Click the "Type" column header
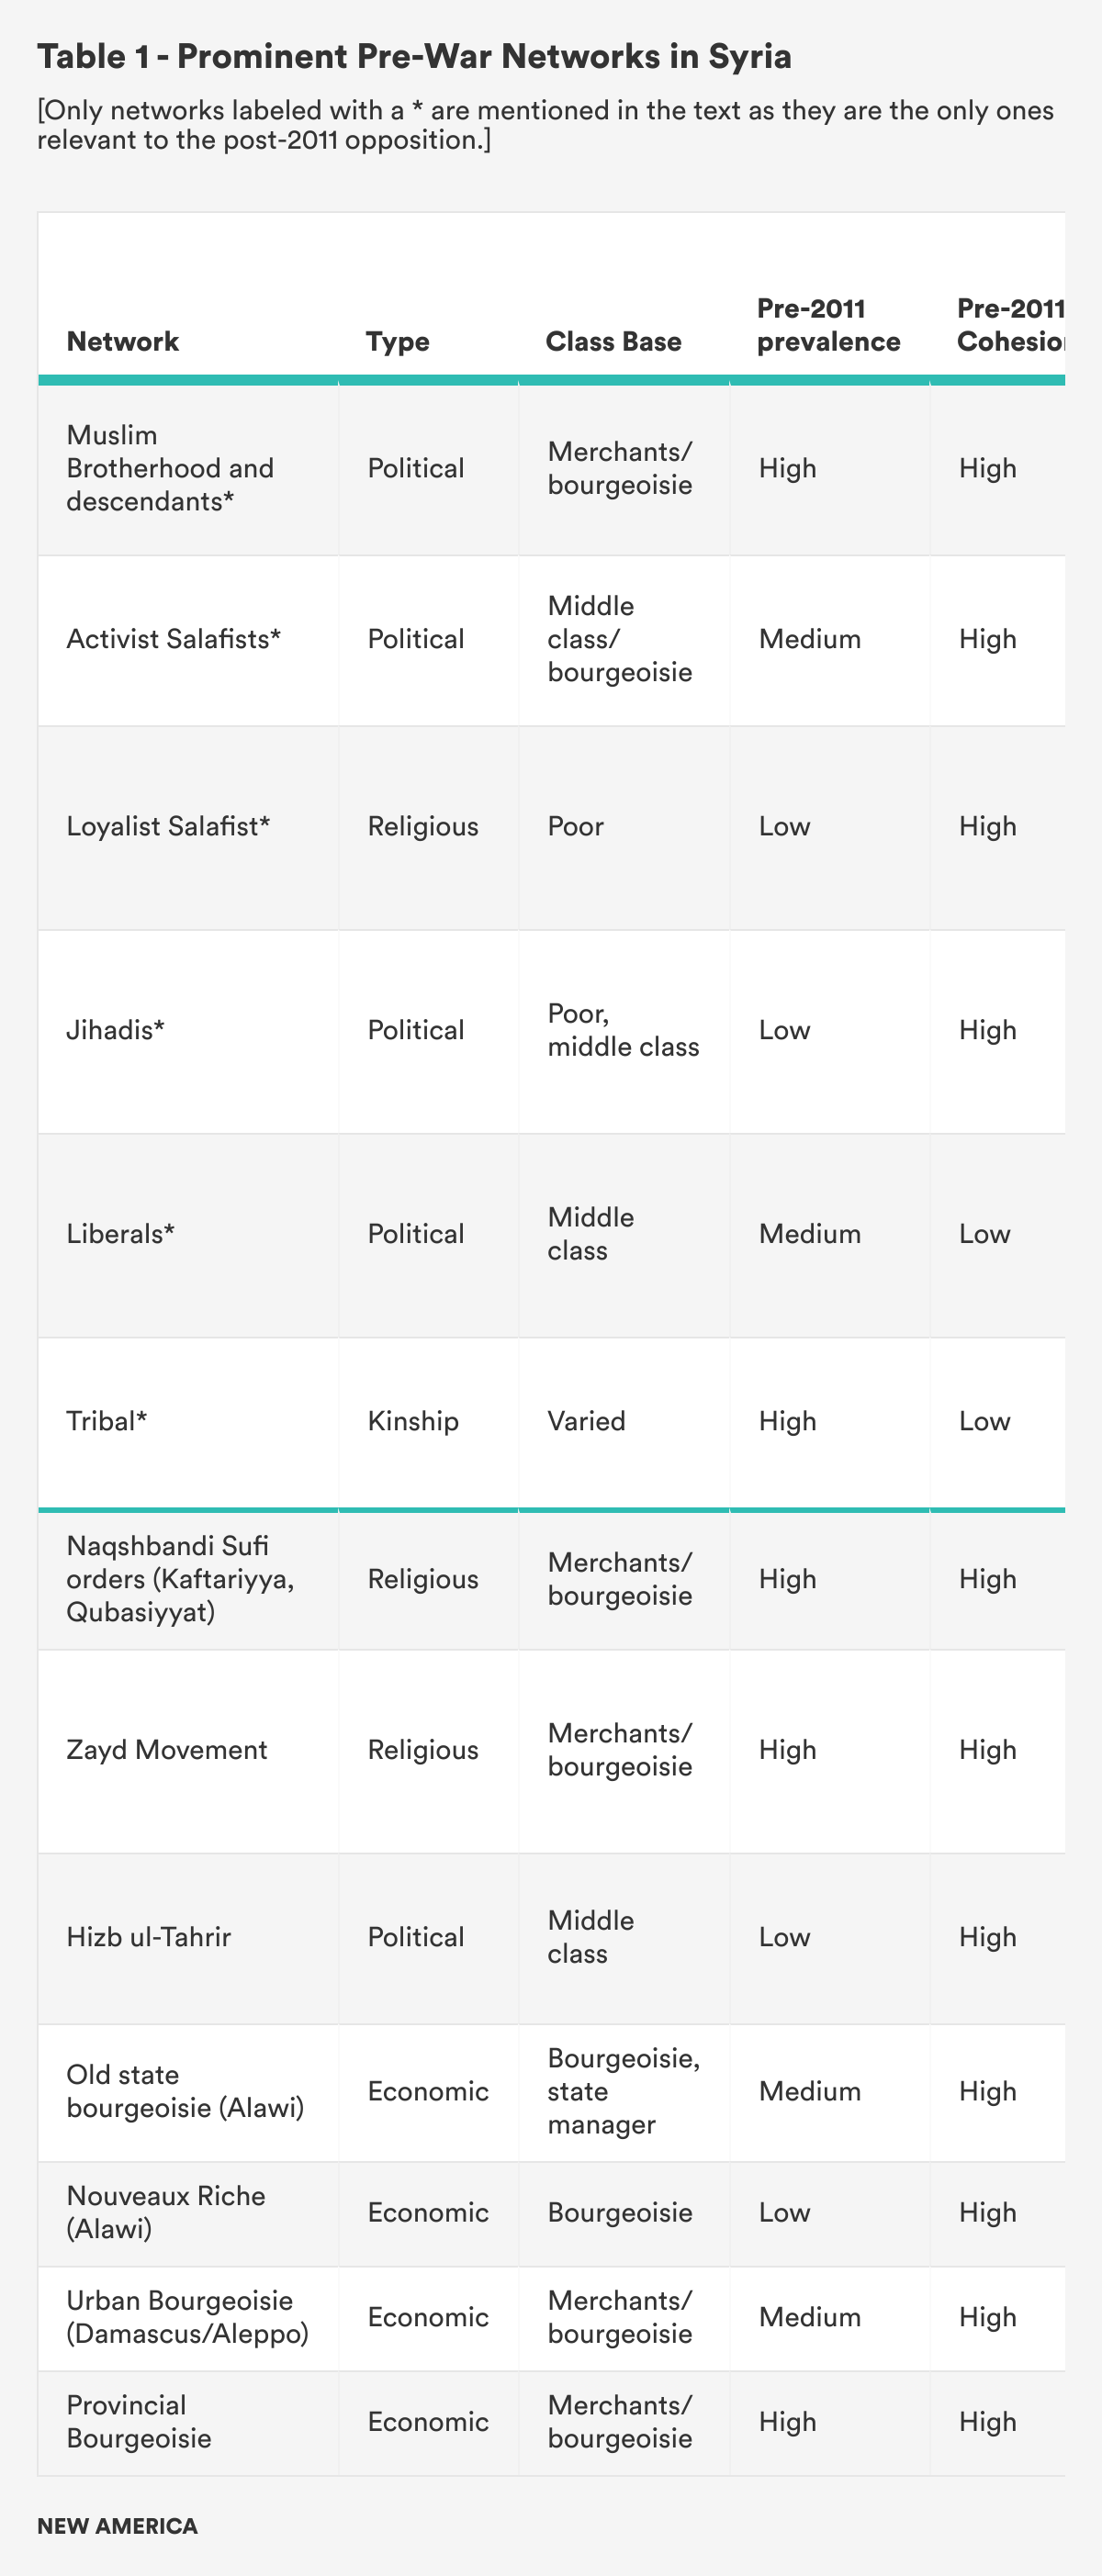The width and height of the screenshot is (1102, 2576). coord(397,342)
